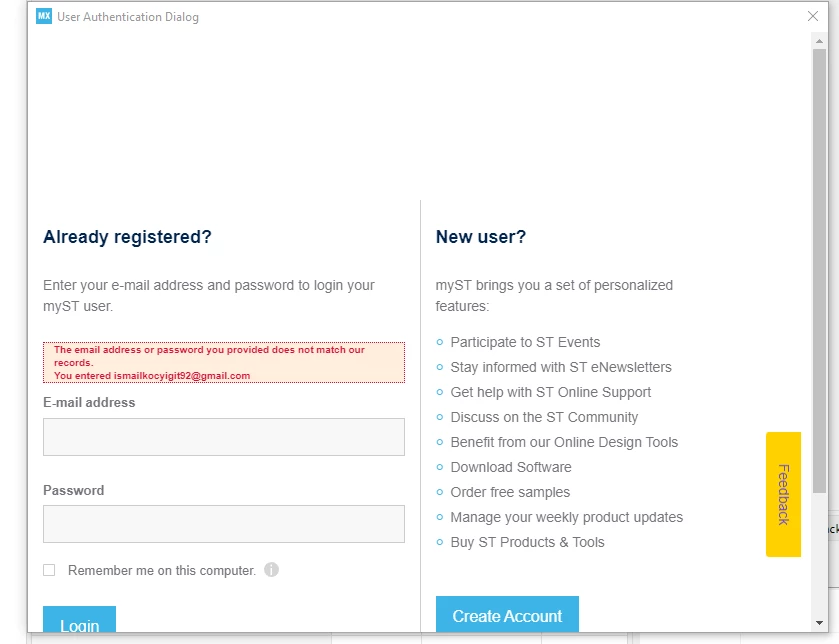Tick the Remember me on this computer checkbox

pyautogui.click(x=49, y=570)
